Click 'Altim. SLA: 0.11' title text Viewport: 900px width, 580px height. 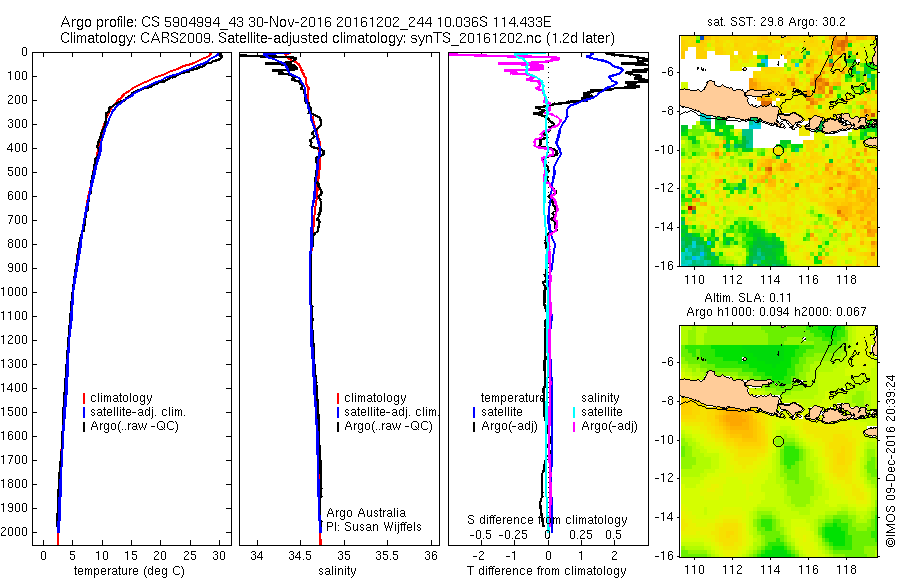point(748,298)
